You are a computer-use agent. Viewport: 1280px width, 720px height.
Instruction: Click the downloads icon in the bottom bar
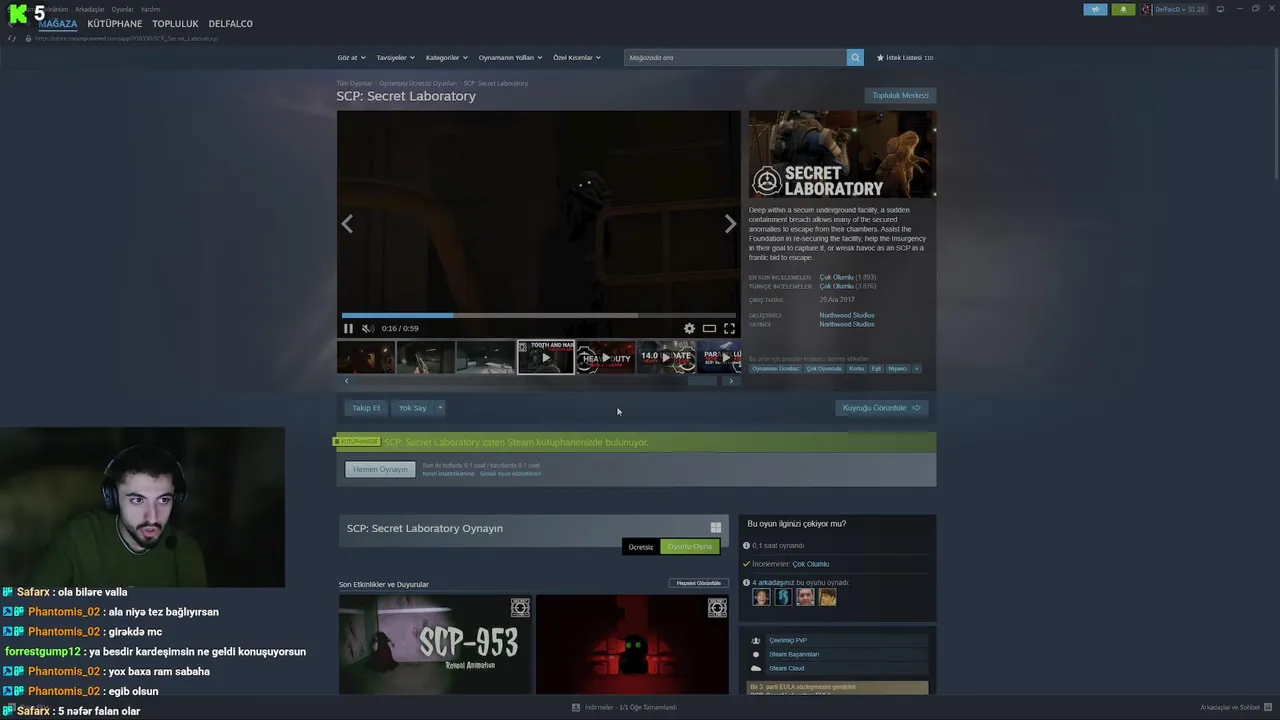pyautogui.click(x=576, y=707)
